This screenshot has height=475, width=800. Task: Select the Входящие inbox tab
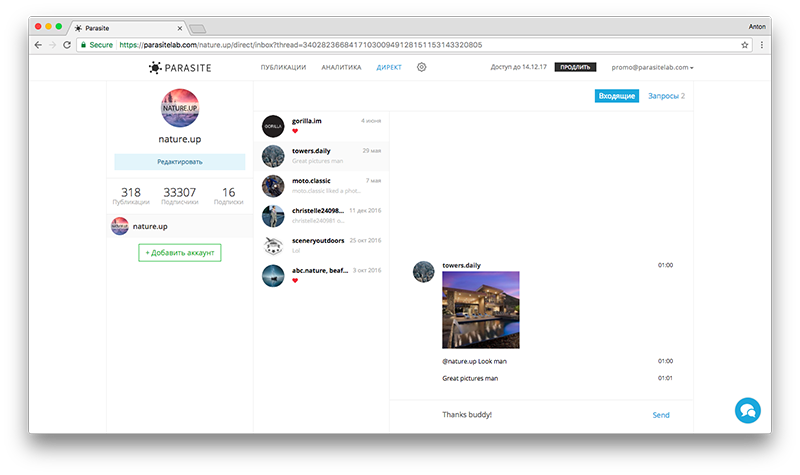(x=616, y=96)
